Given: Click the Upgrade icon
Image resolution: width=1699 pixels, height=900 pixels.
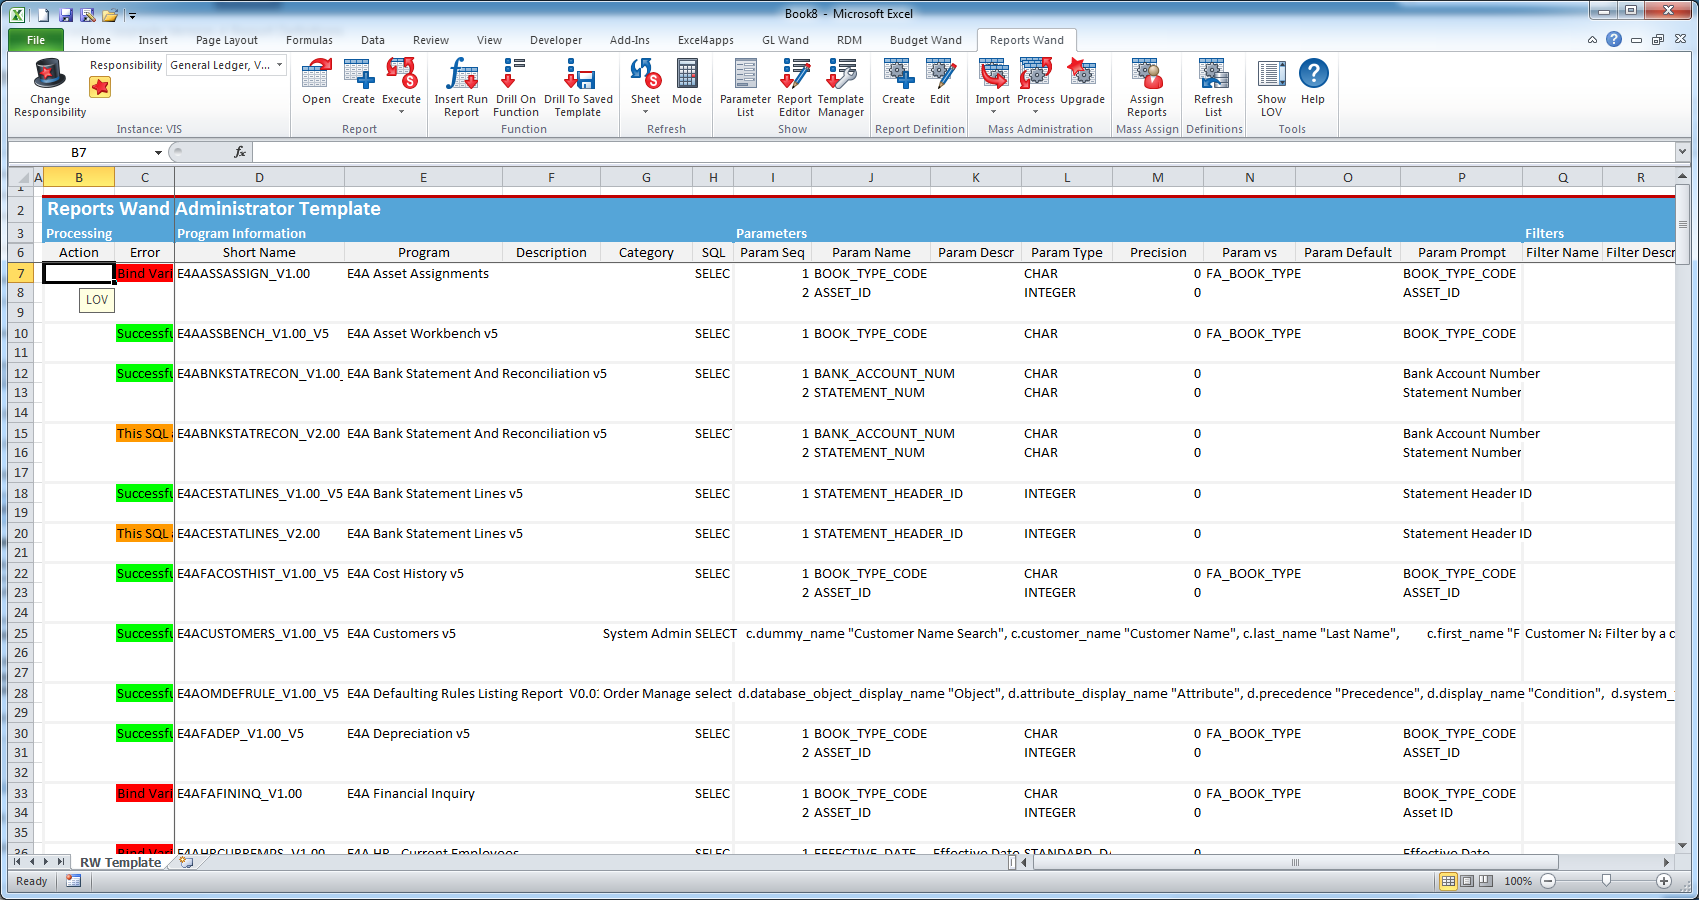Looking at the screenshot, I should [1082, 73].
